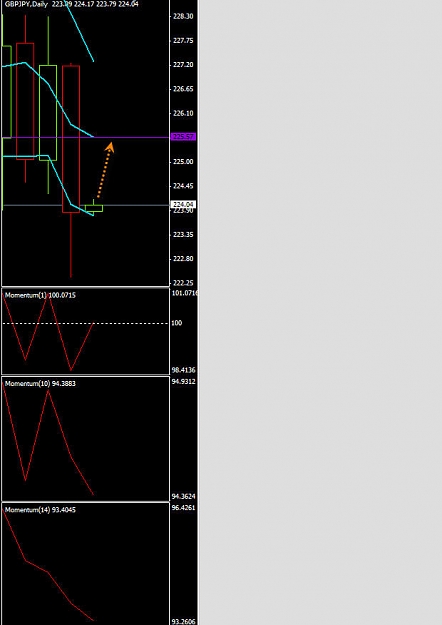Click the 101.0716 scale value in the Momentum(1) panel
Viewport: 442px width, 625px height.
click(x=185, y=293)
